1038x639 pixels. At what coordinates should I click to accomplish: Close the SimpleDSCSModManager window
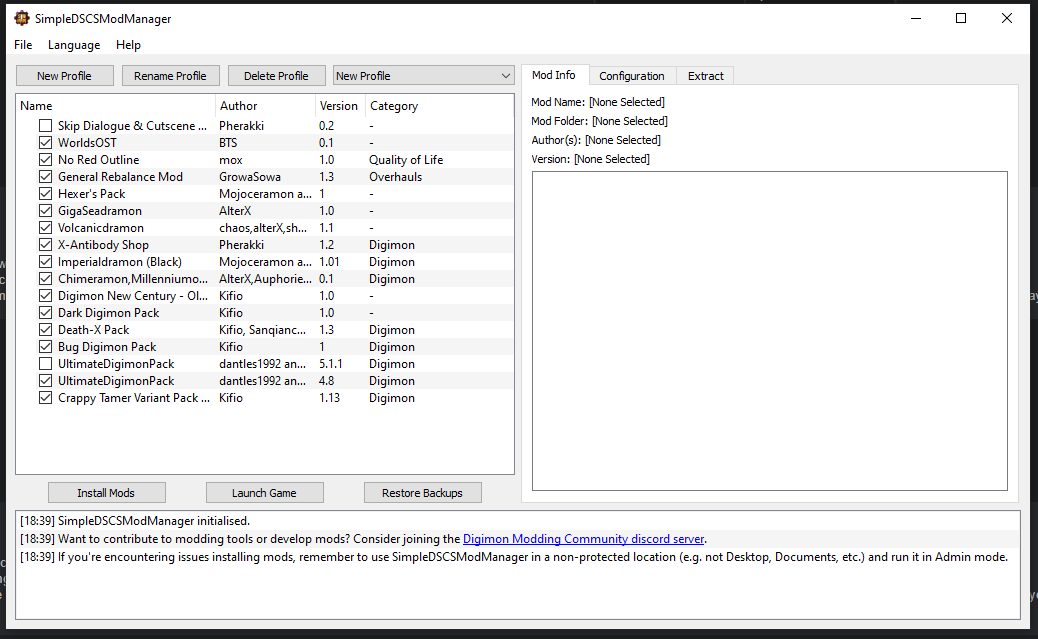pyautogui.click(x=1007, y=19)
